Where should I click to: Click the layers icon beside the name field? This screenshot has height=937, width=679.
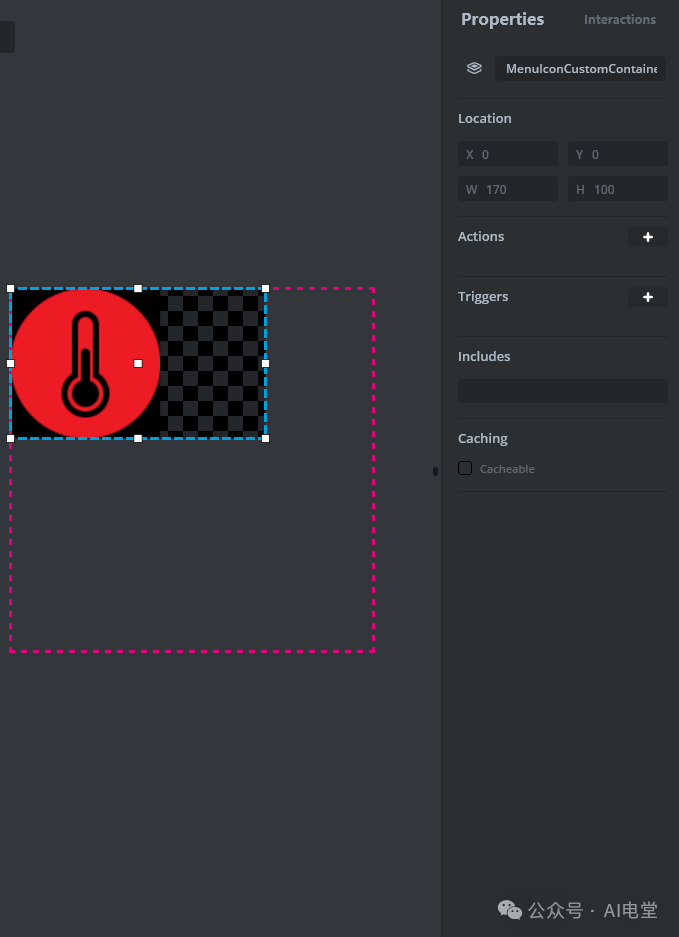tap(474, 69)
